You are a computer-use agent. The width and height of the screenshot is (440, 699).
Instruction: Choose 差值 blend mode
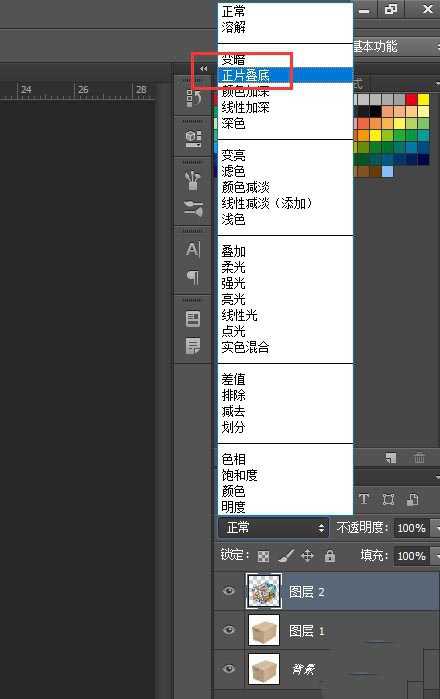coord(285,379)
